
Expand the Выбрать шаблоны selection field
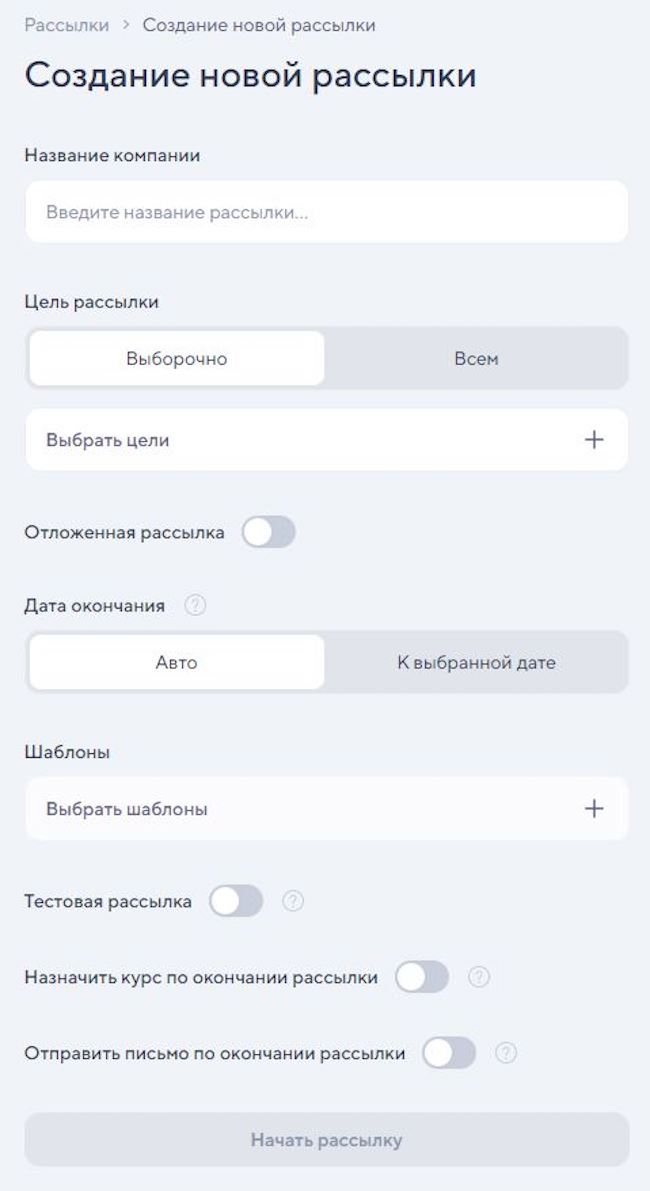pos(300,809)
